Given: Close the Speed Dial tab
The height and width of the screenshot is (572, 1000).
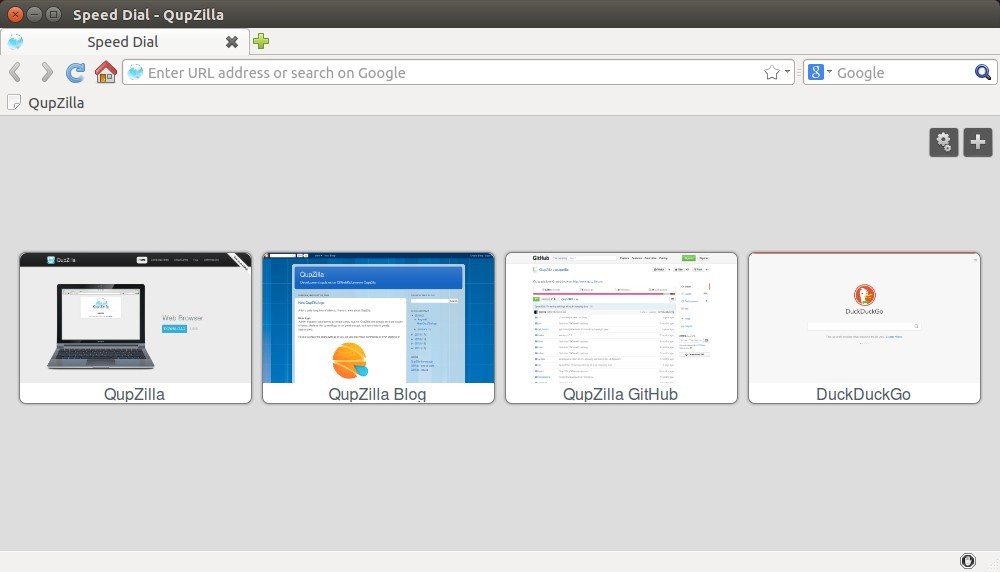Looking at the screenshot, I should (x=232, y=42).
